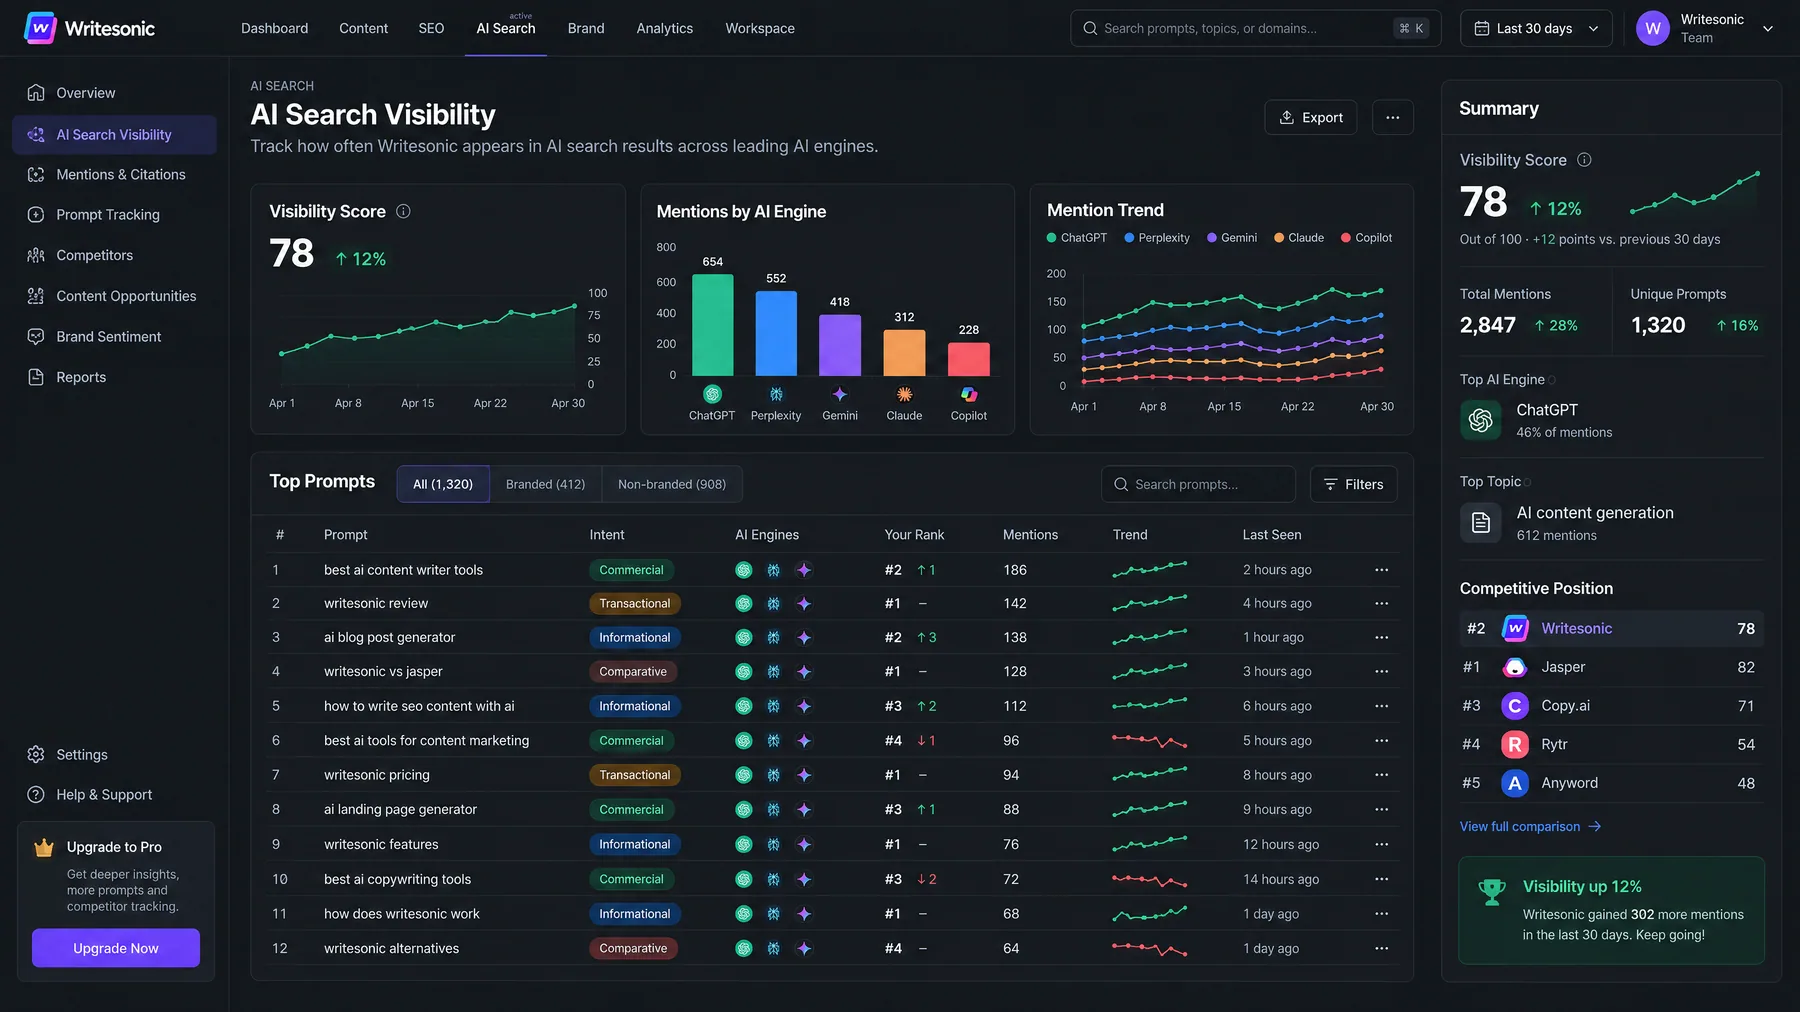Click the Writesonic logo icon

coord(40,28)
